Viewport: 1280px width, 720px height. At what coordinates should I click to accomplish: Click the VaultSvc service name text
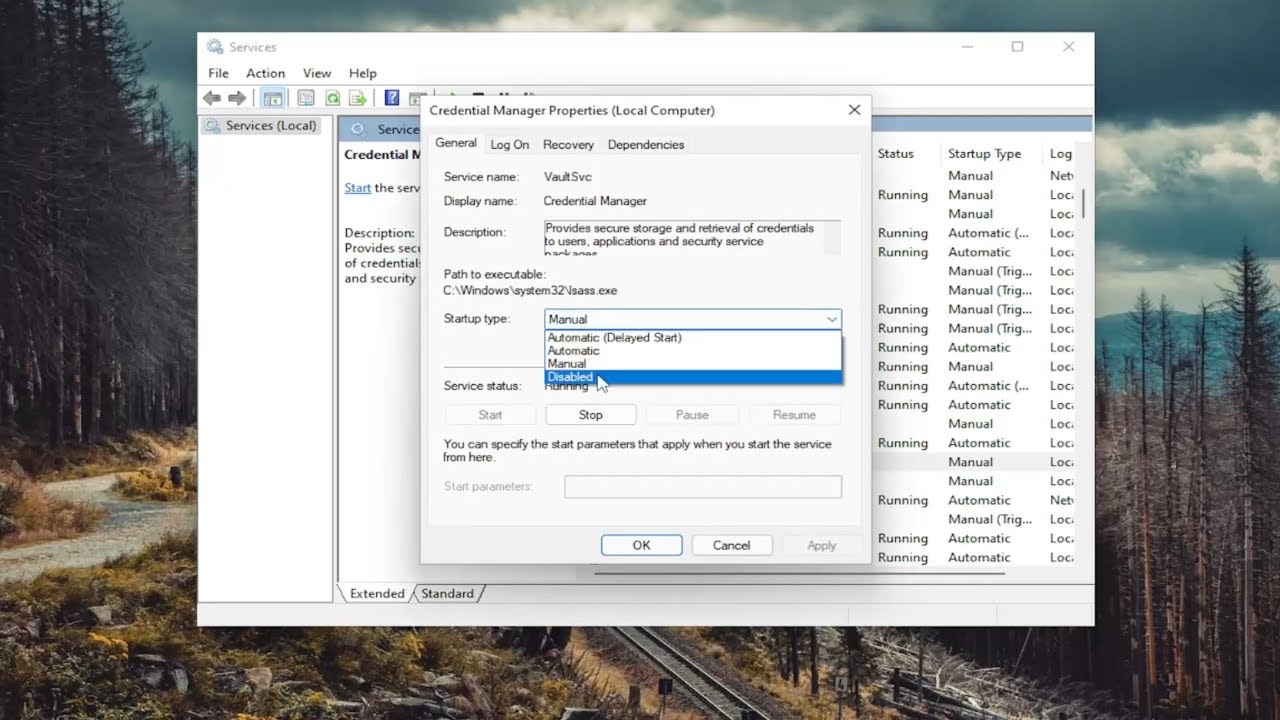click(x=568, y=177)
